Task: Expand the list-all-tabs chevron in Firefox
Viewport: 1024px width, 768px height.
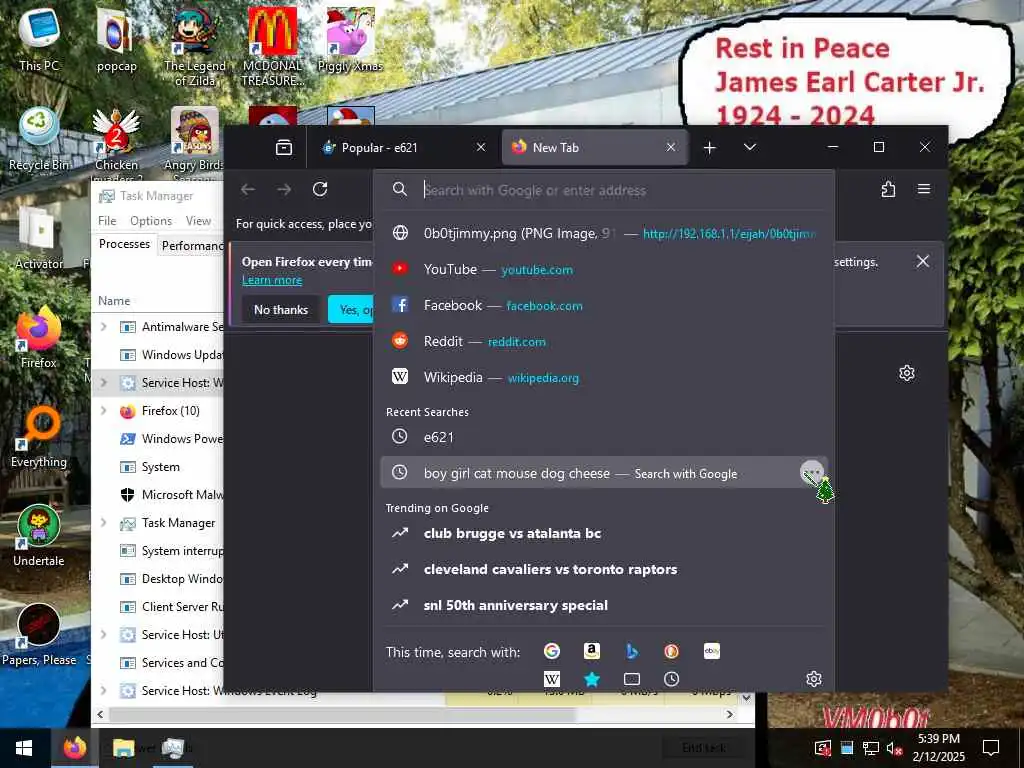Action: click(x=750, y=148)
